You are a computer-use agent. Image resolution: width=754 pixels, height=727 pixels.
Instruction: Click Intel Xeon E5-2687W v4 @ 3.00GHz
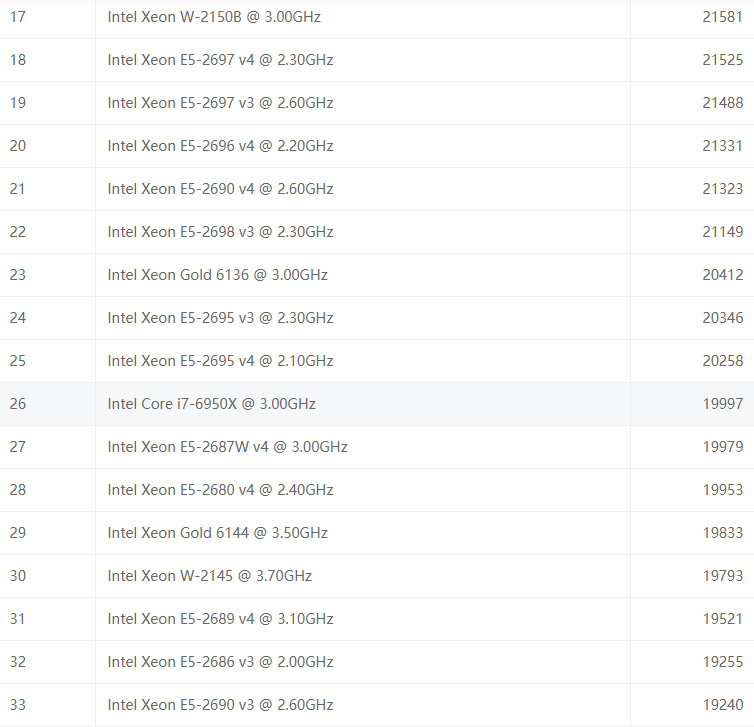[227, 447]
